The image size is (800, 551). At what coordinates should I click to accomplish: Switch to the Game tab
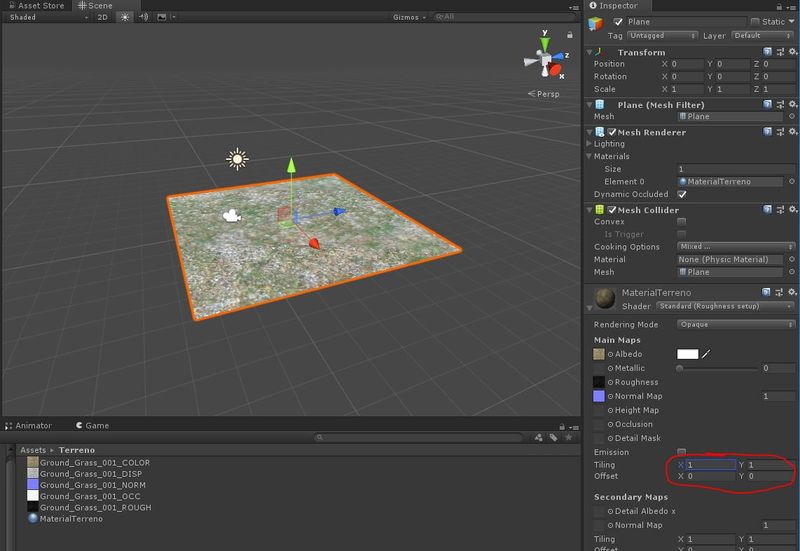(92, 425)
